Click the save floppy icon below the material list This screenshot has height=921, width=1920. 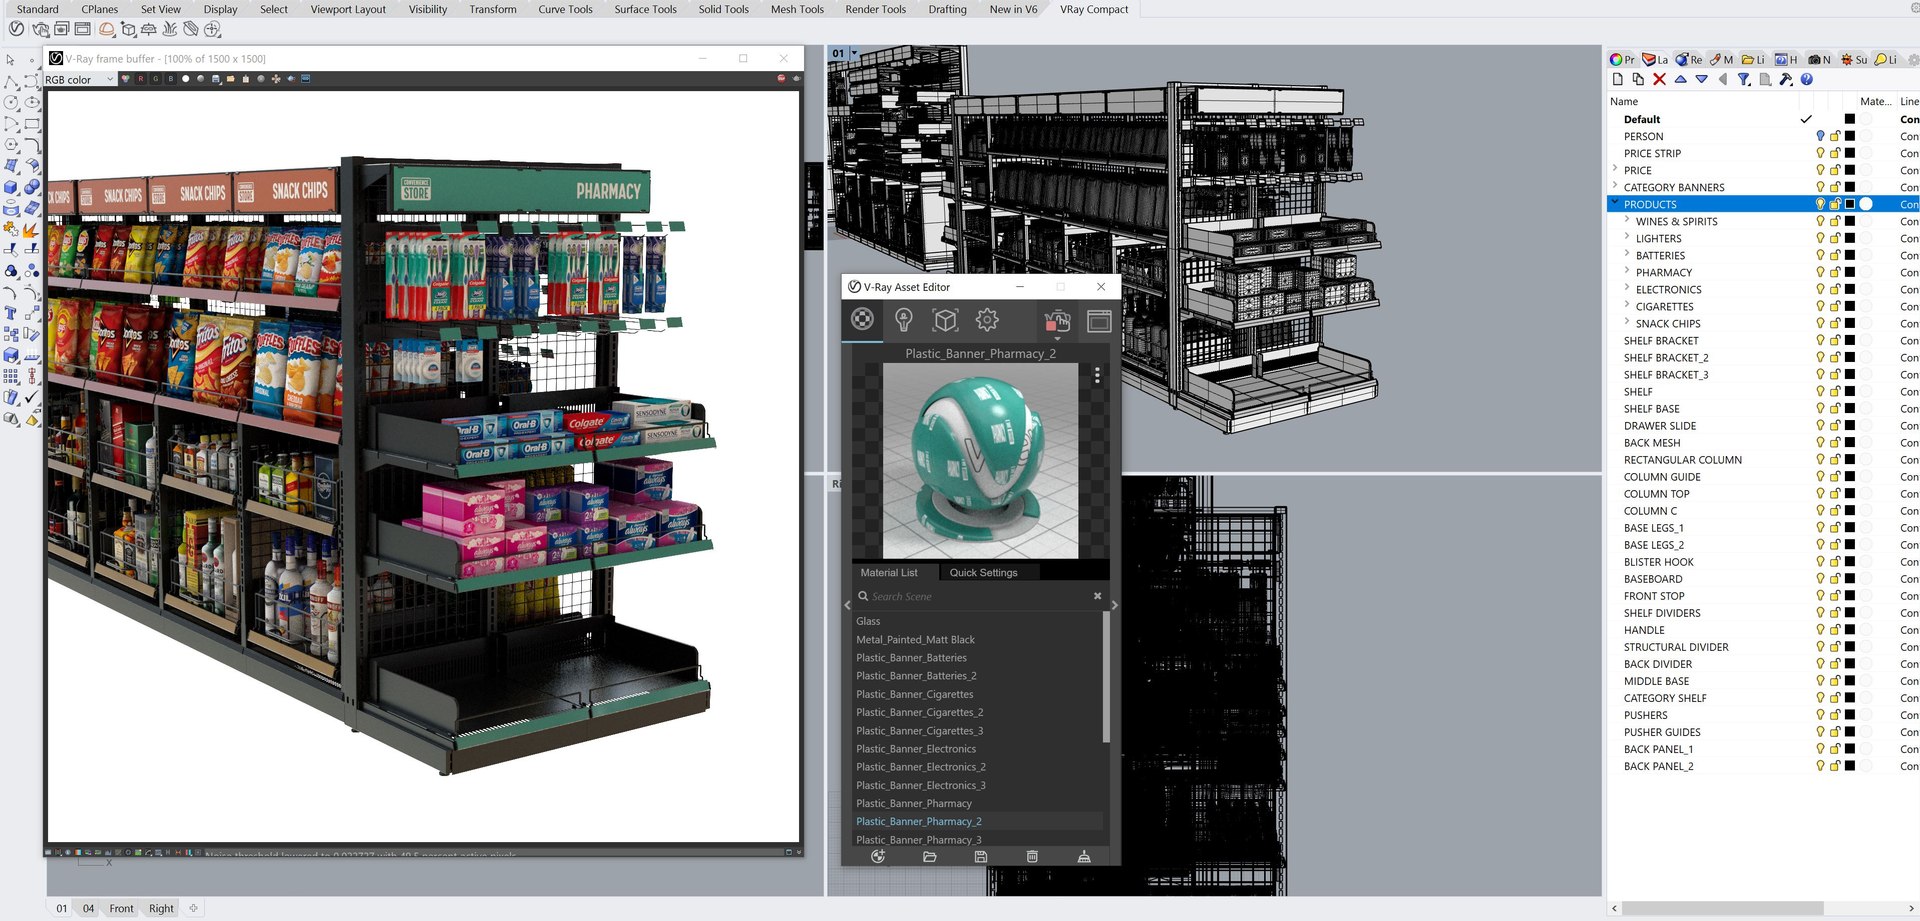(x=981, y=856)
